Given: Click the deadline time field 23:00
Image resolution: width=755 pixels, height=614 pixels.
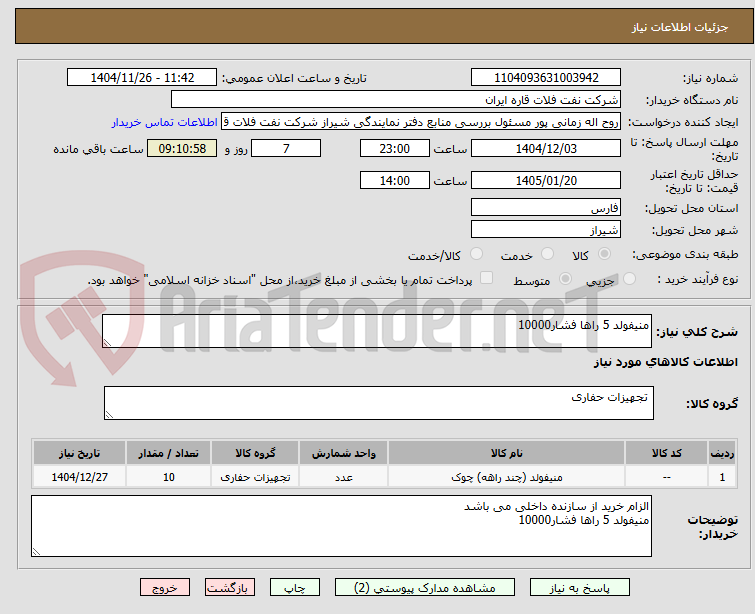Looking at the screenshot, I should coord(394,148).
